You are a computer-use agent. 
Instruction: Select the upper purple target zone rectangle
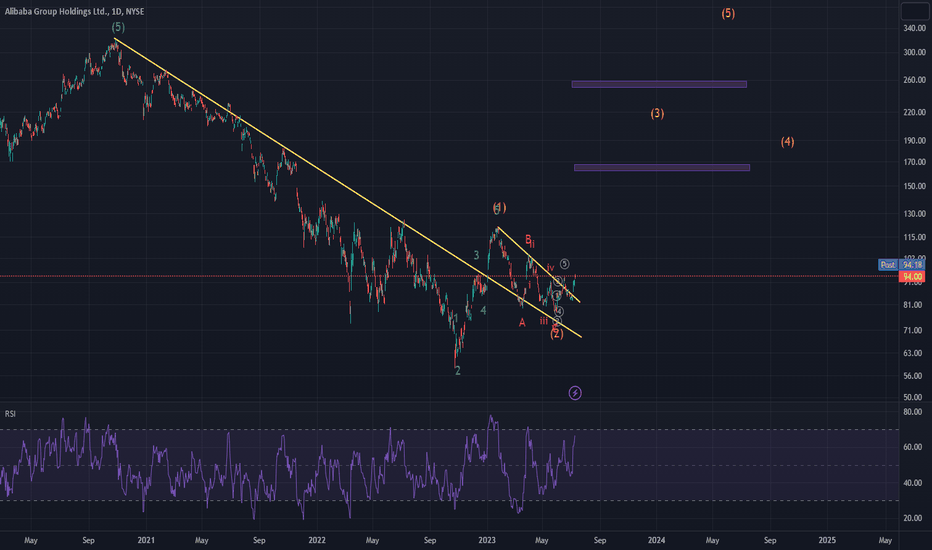pos(659,84)
